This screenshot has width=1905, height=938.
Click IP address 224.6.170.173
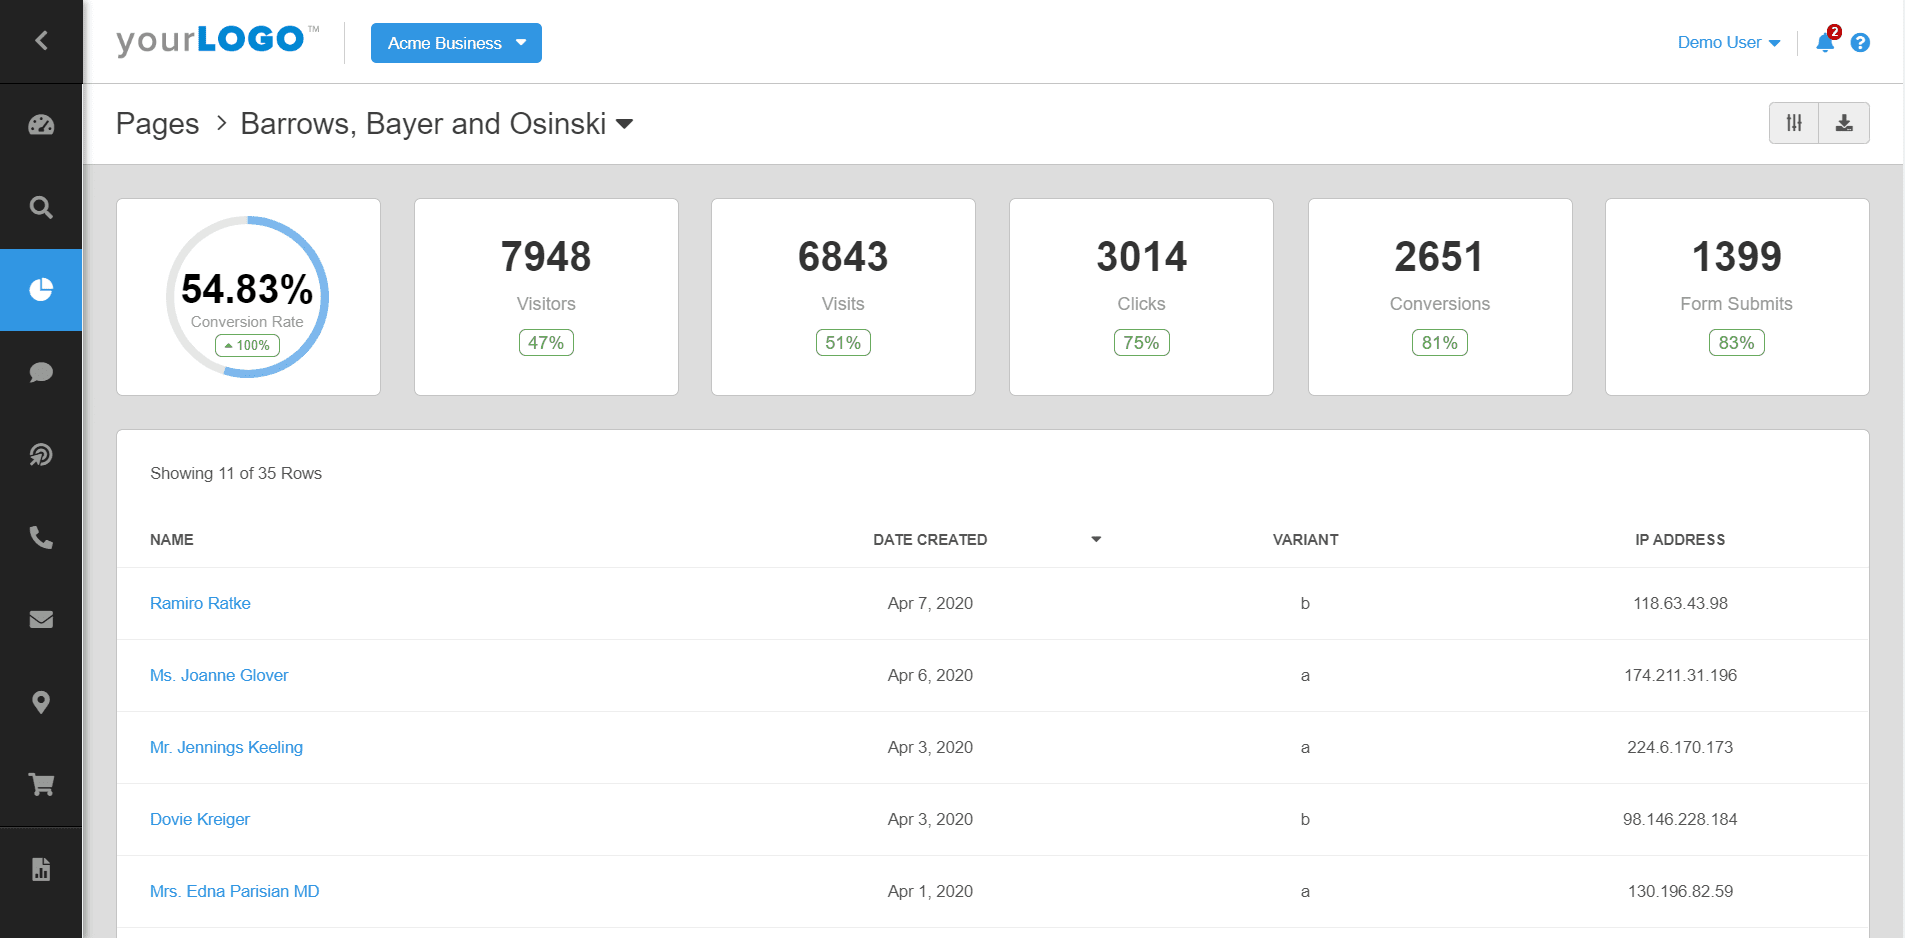coord(1680,747)
